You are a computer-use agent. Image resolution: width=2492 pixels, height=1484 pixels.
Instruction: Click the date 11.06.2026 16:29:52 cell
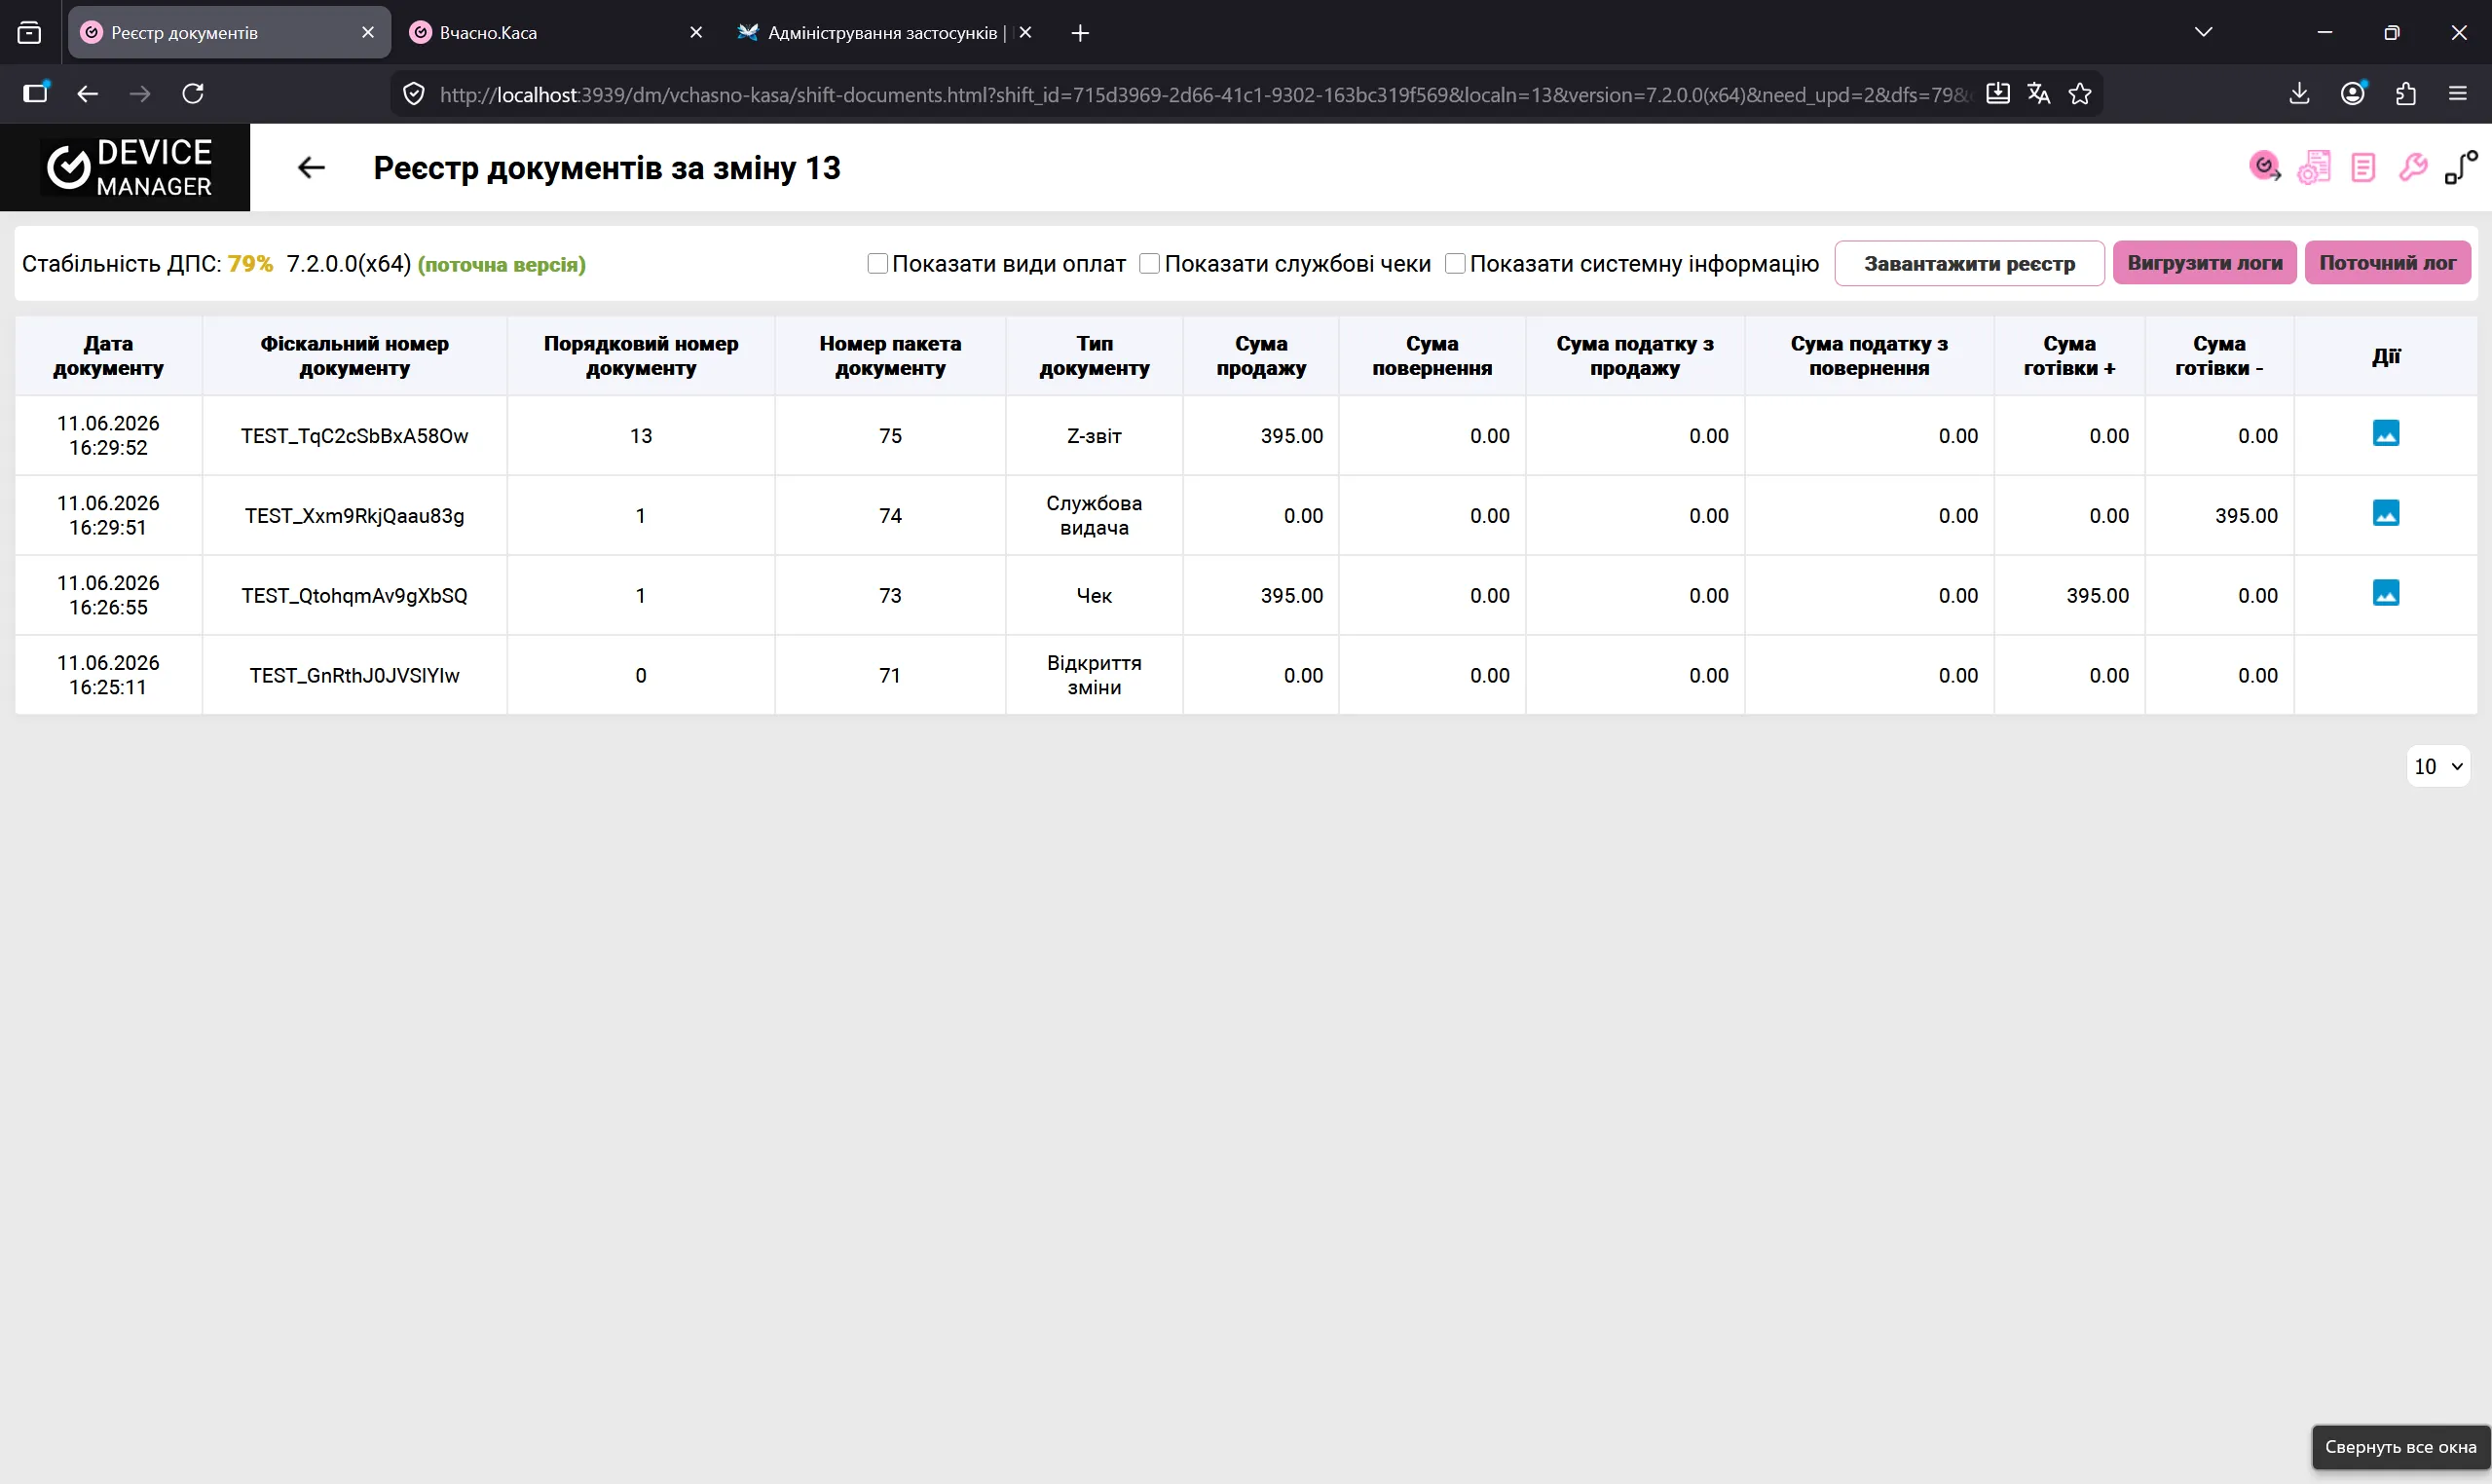108,436
